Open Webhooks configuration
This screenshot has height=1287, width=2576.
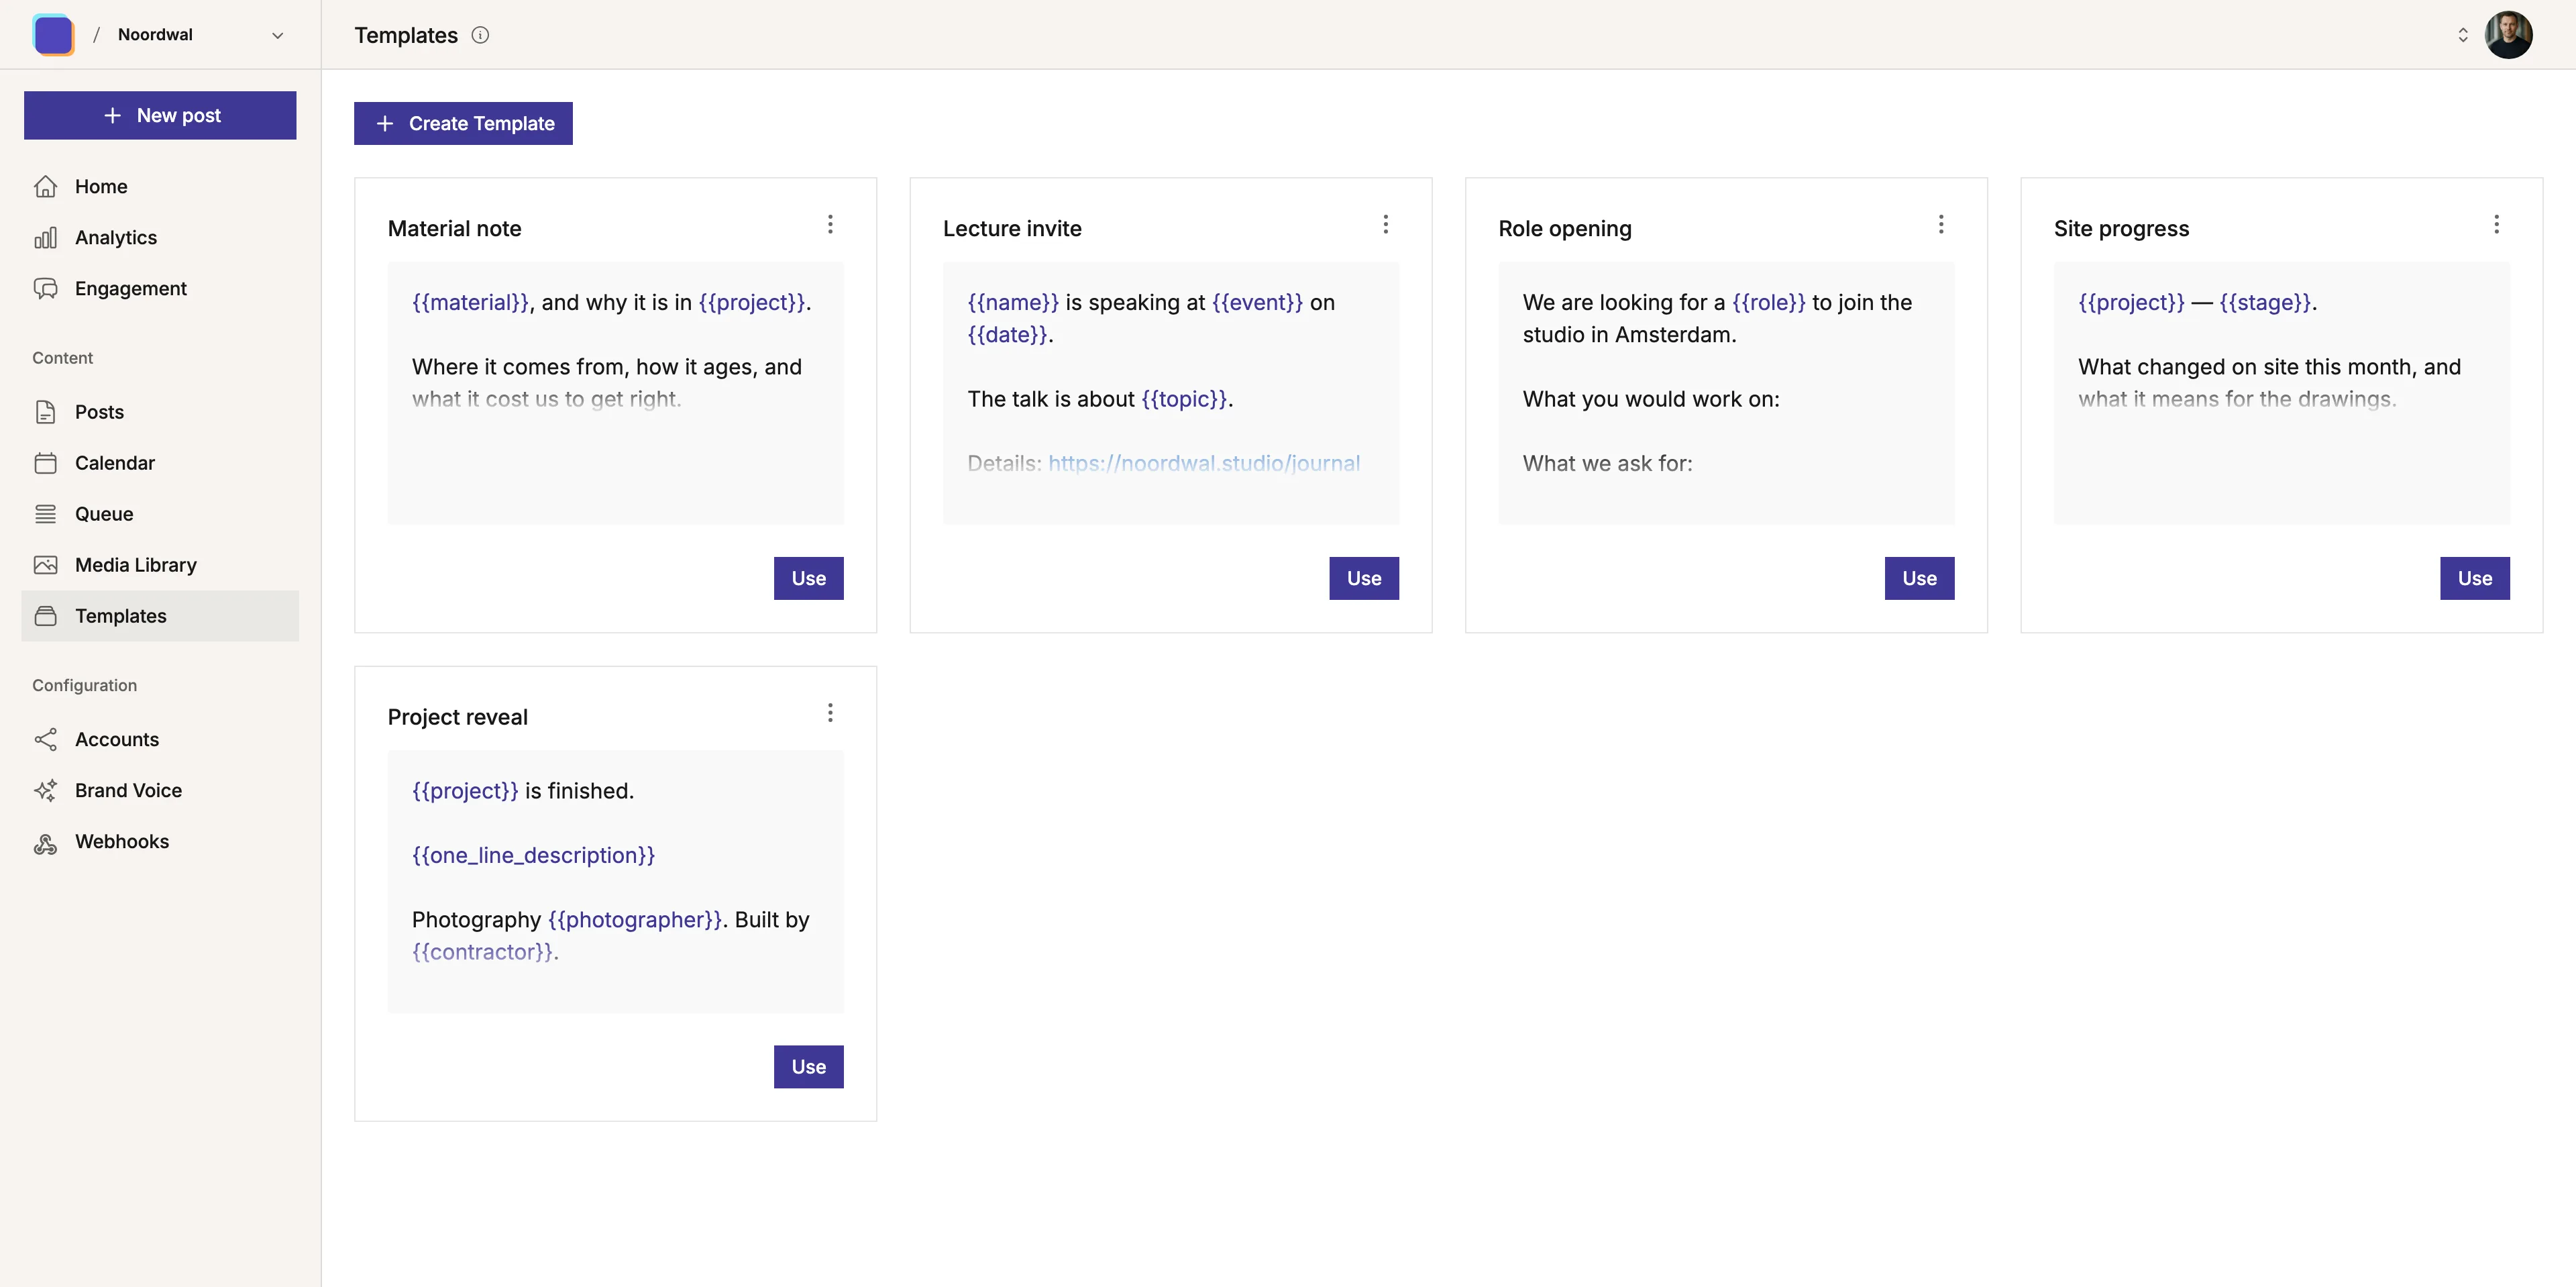[160, 841]
